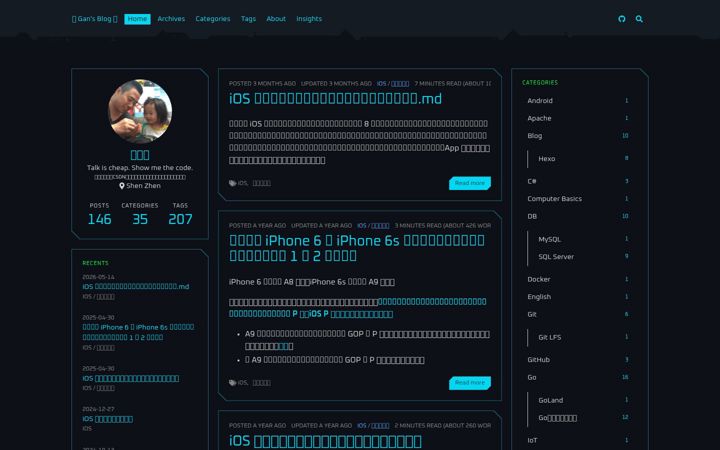Go to the Tags menu item
The width and height of the screenshot is (720, 450).
coord(248,19)
